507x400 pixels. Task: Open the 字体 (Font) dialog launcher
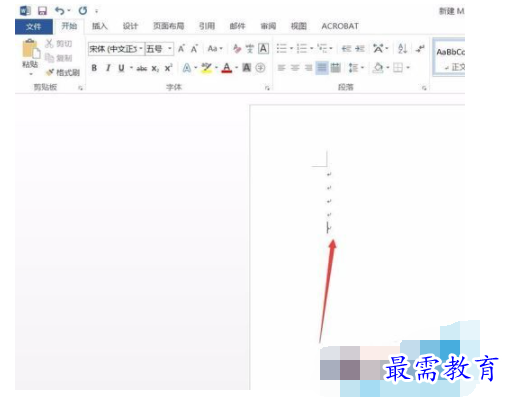coord(267,88)
